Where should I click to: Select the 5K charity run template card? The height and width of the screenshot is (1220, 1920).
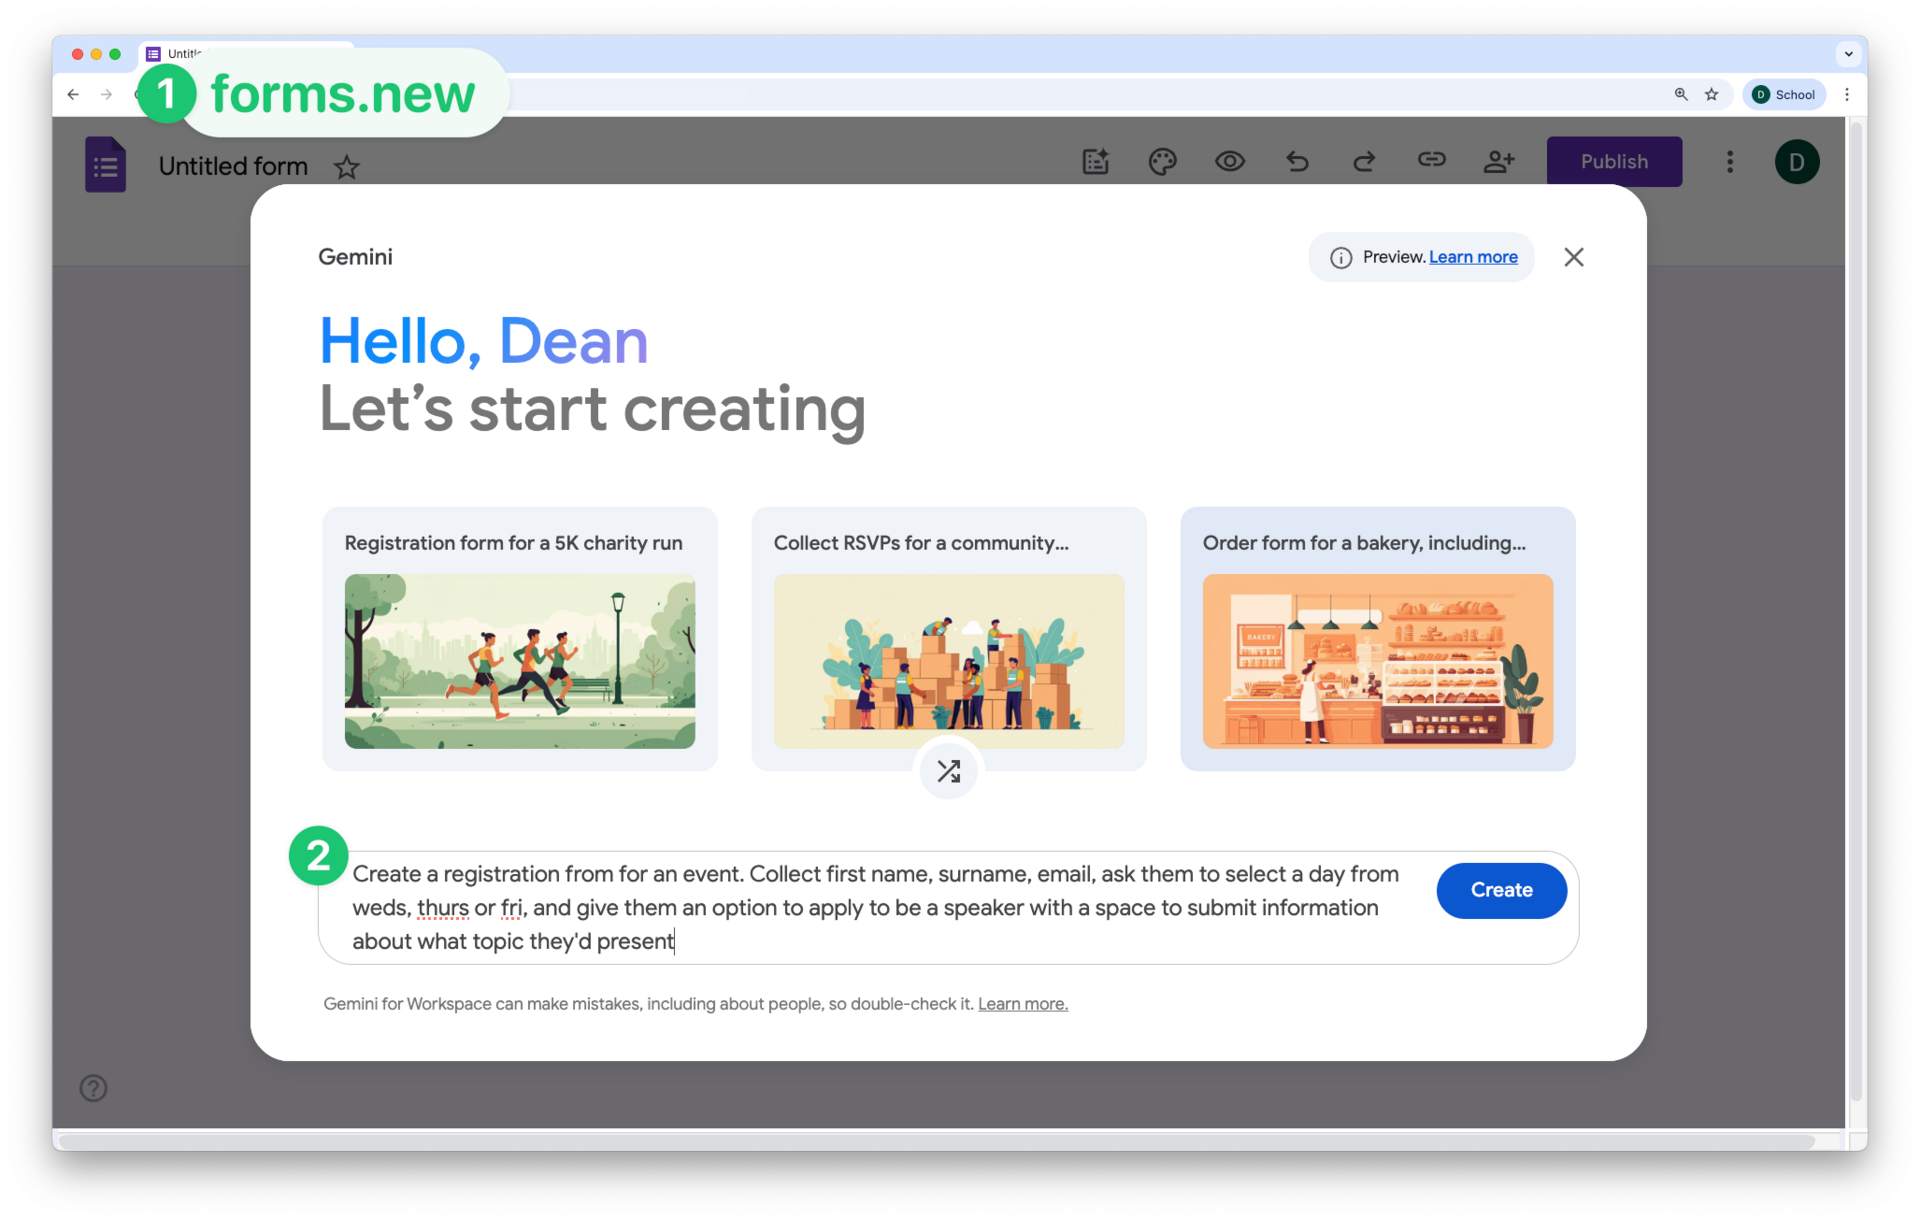[519, 640]
